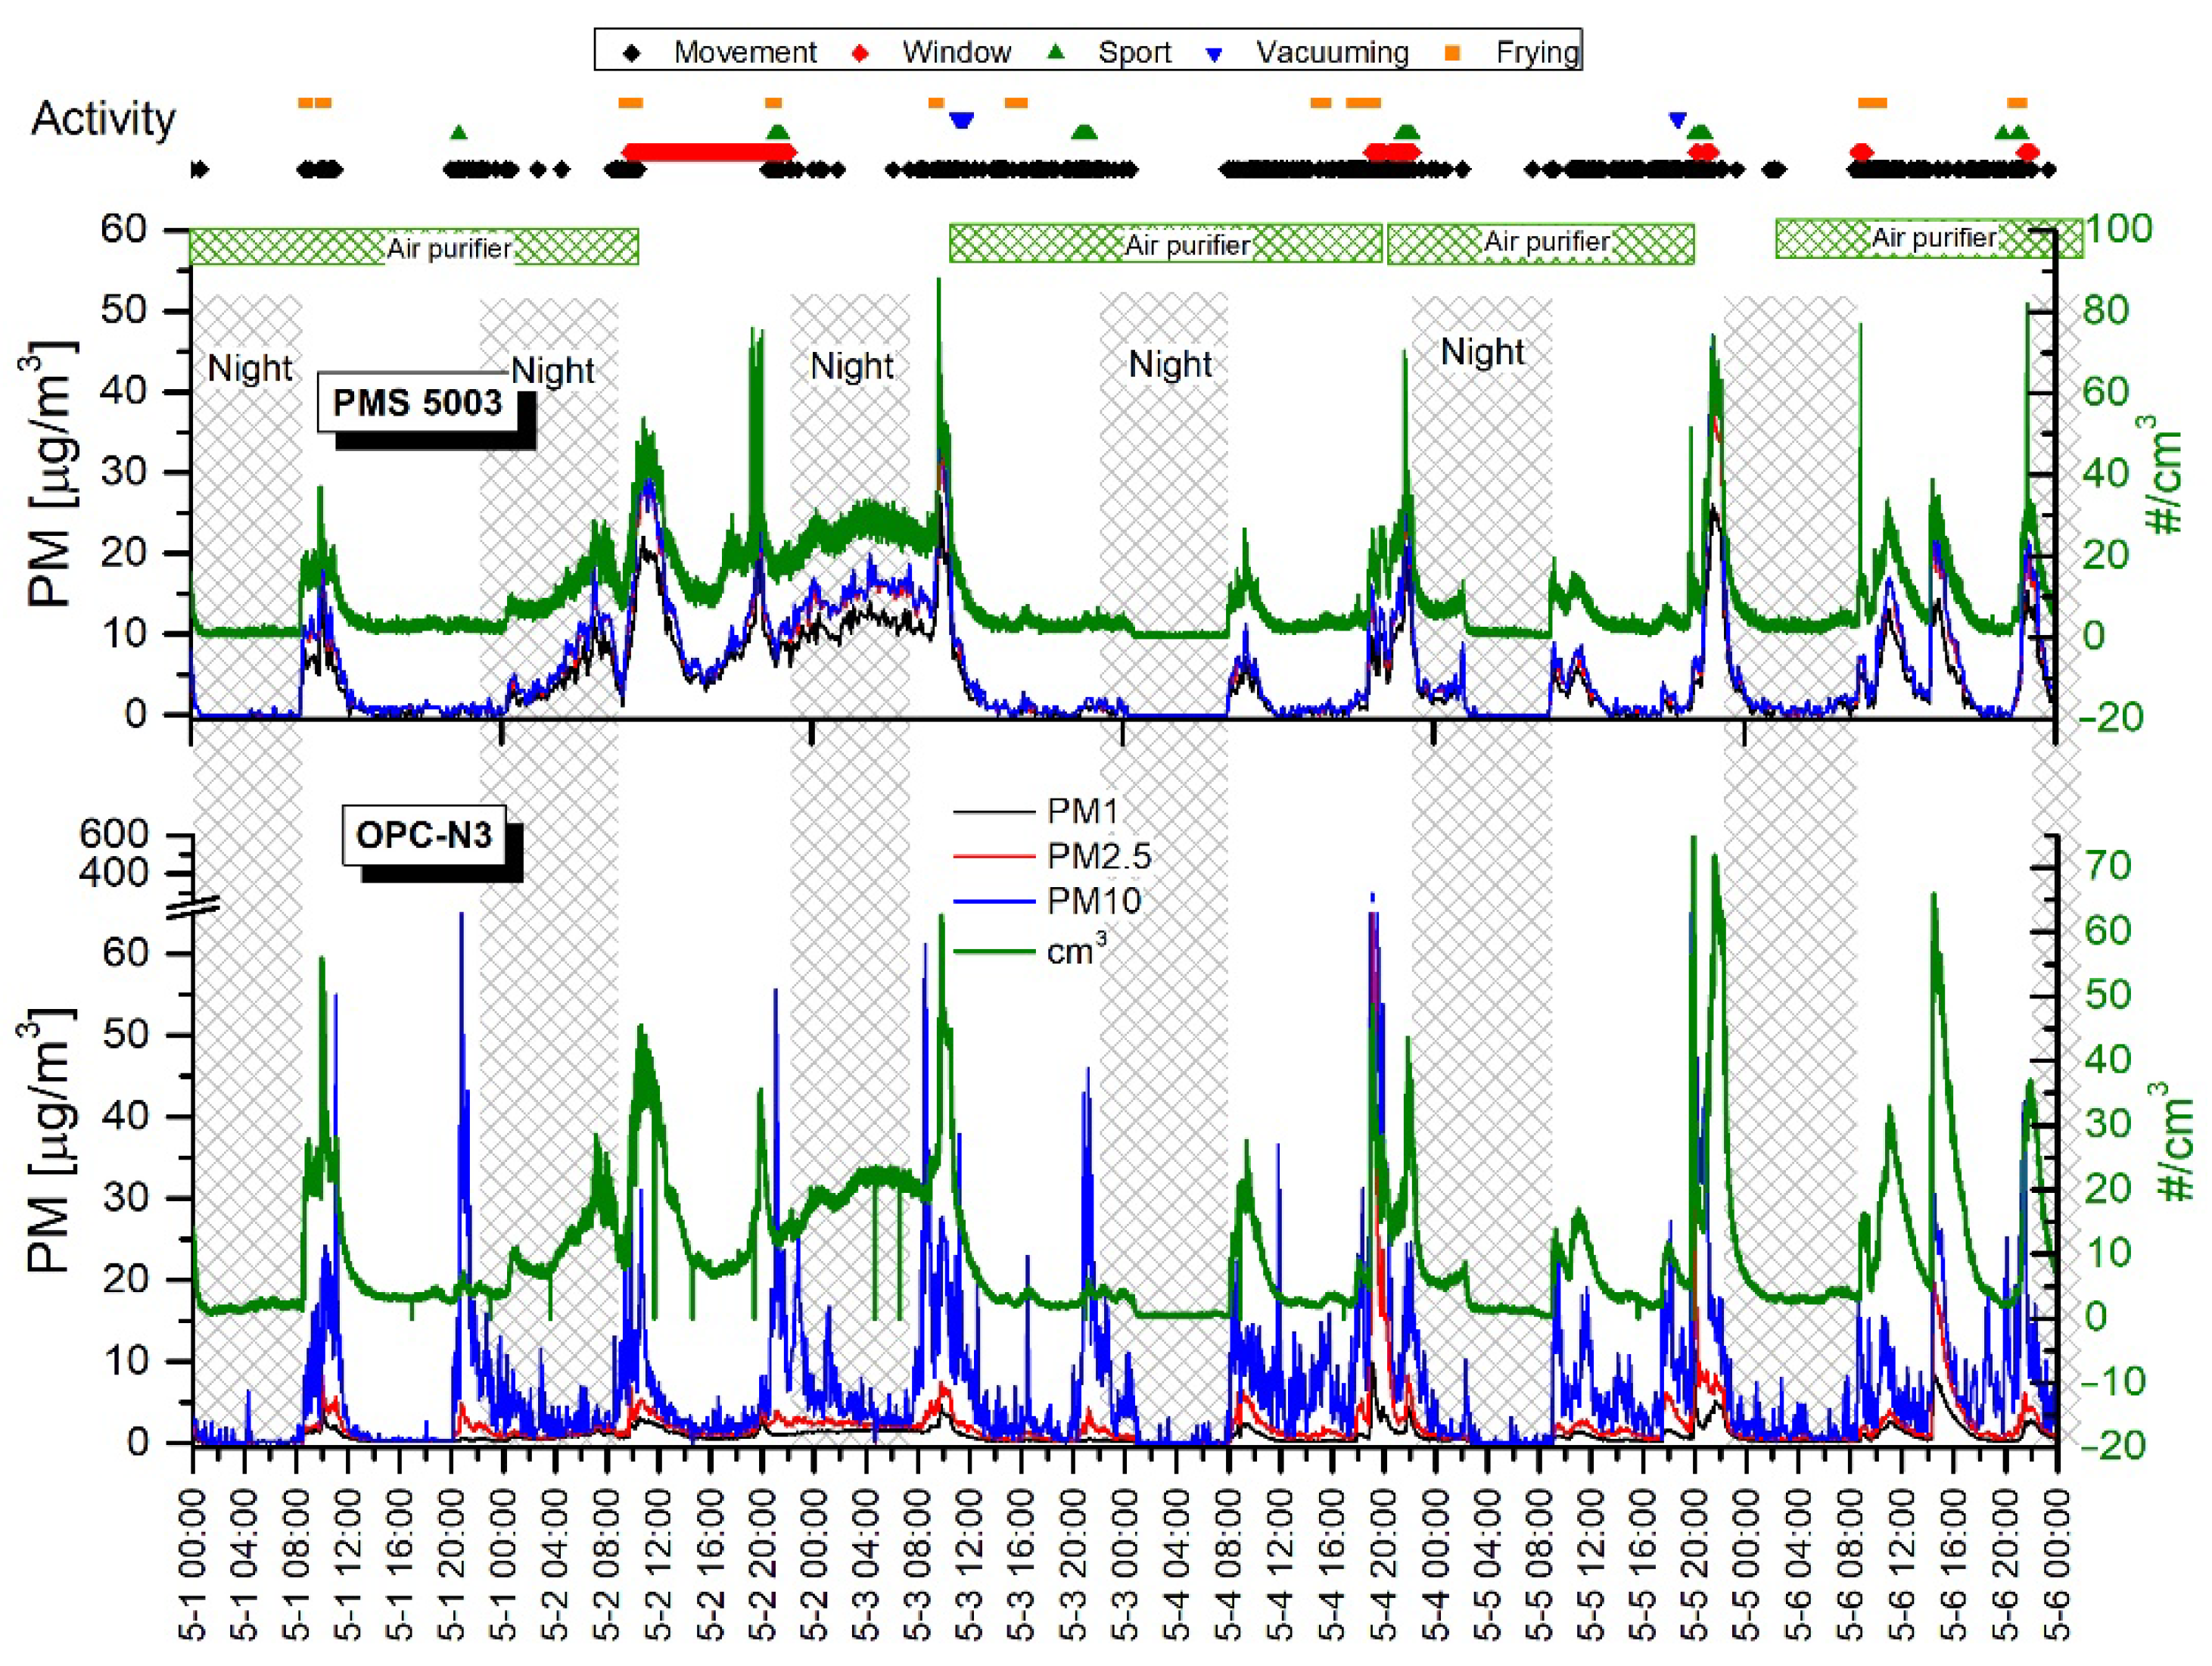2212x1666 pixels.
Task: Click the green Sport triangle legend icon
Action: (1055, 52)
